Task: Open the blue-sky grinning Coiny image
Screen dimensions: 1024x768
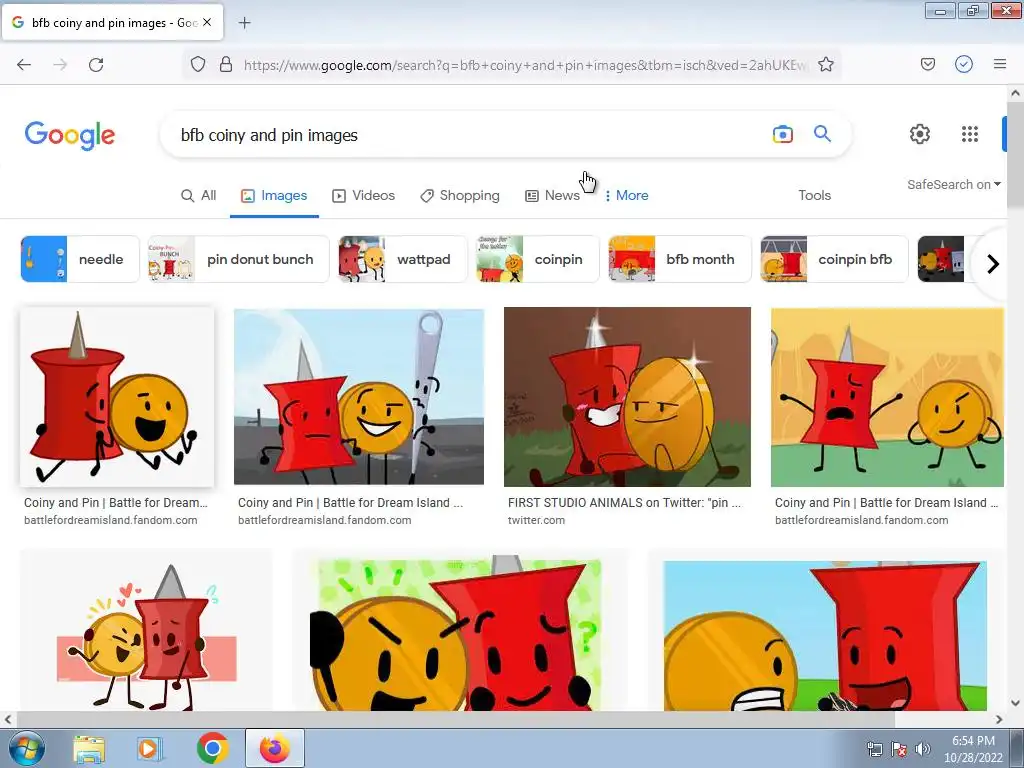Action: pos(825,635)
